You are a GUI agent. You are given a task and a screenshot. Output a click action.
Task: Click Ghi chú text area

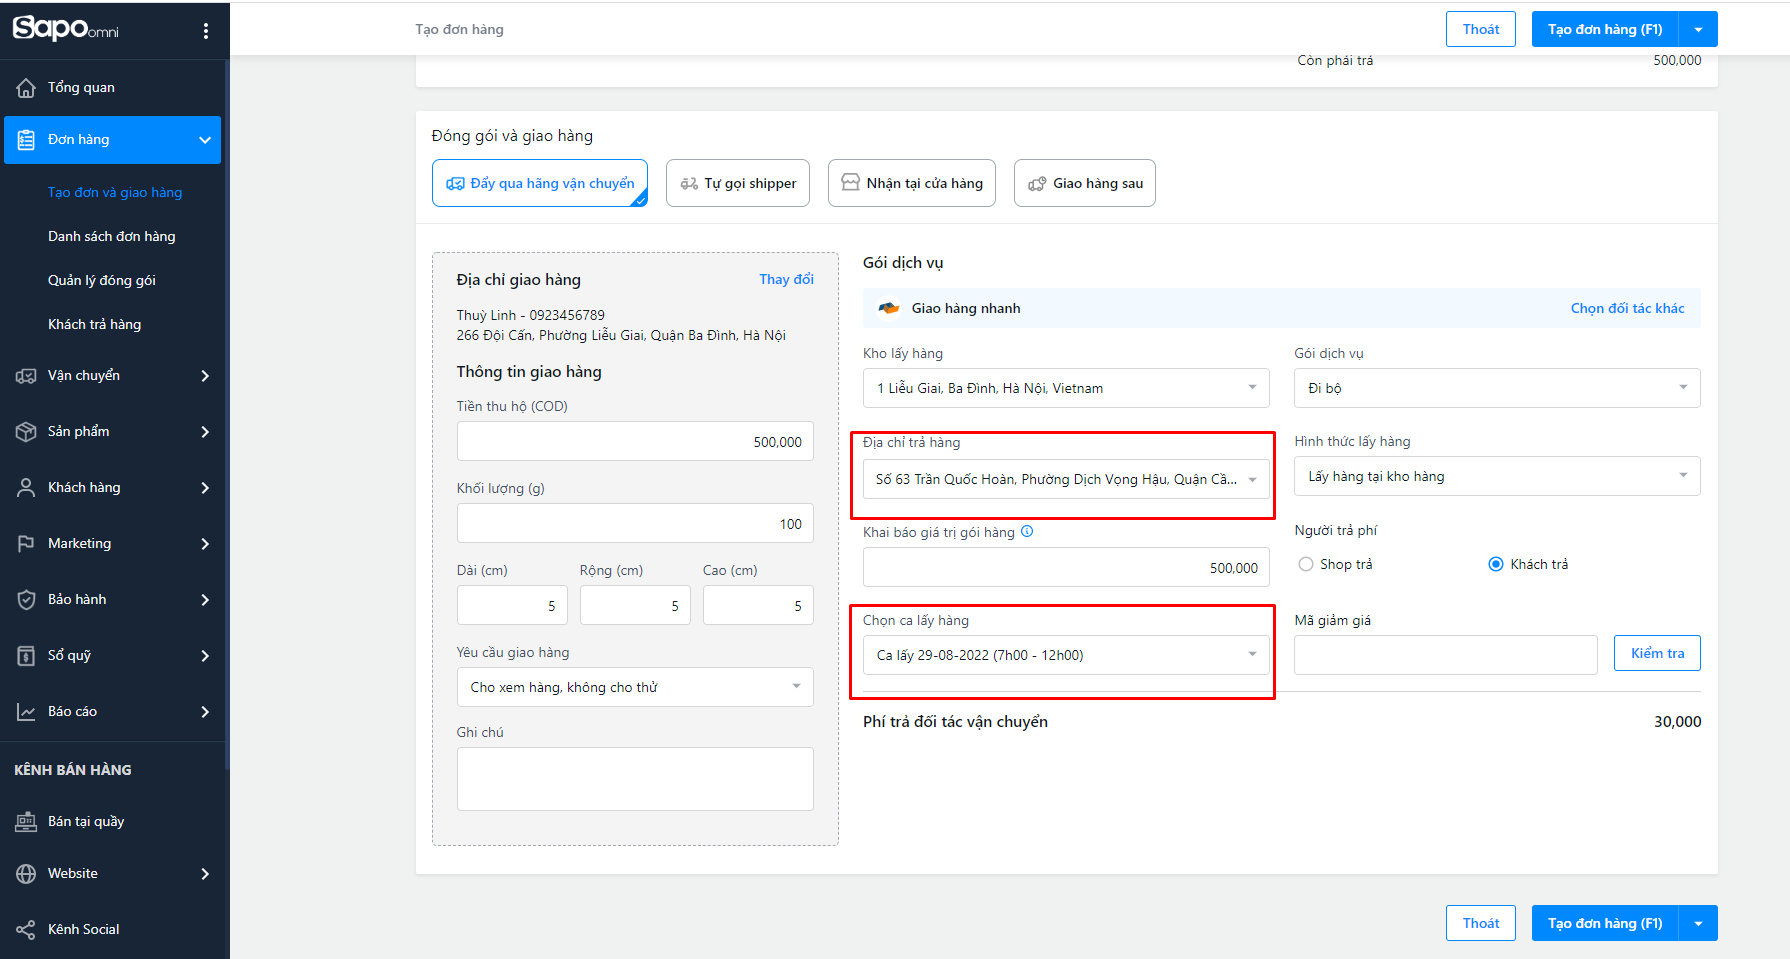point(635,779)
